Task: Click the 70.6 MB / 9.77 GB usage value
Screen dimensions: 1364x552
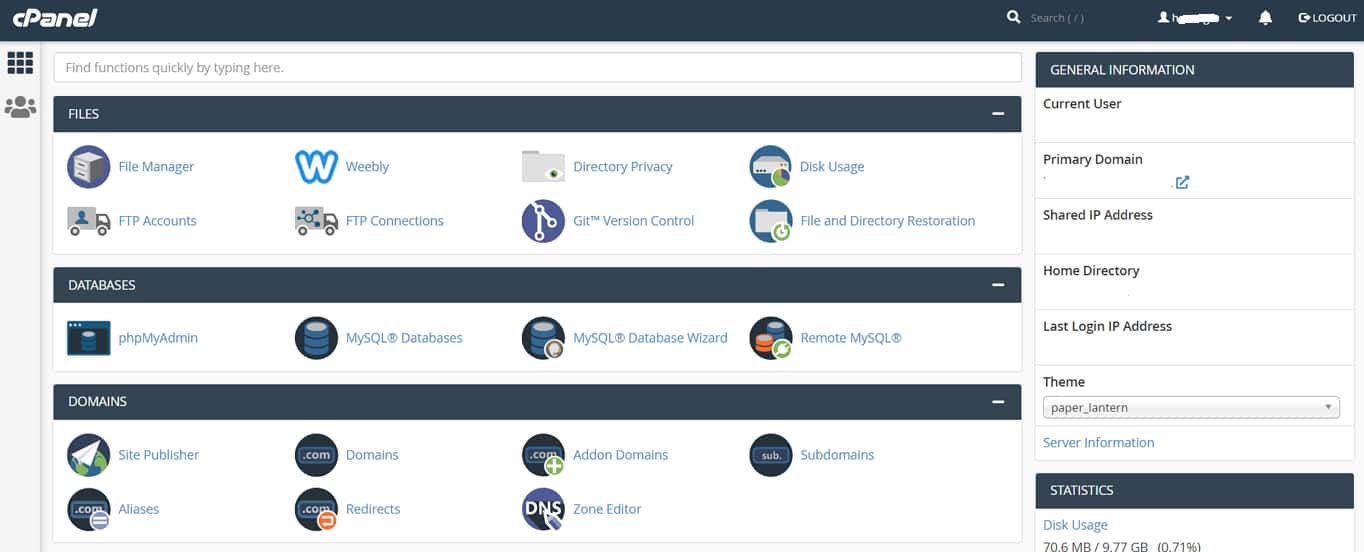Action: [1121, 546]
